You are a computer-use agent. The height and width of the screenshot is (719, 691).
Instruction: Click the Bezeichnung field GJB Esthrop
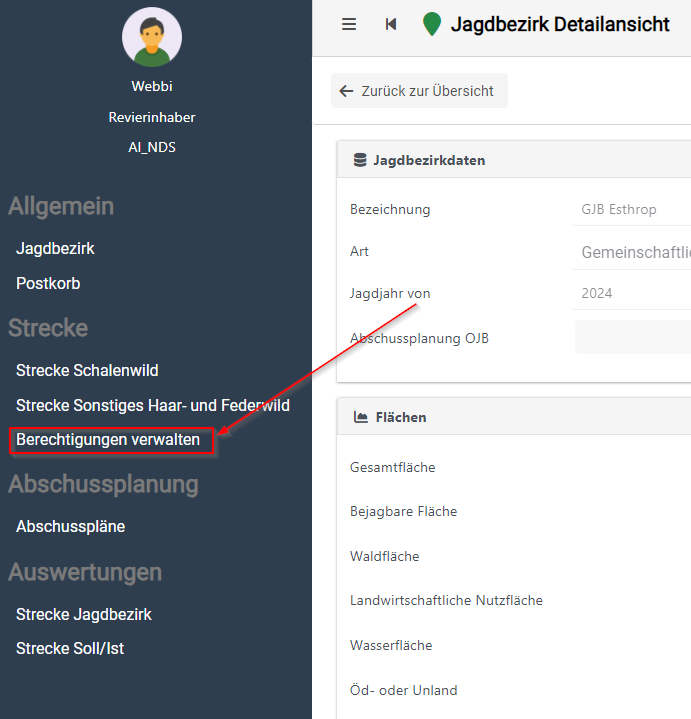632,210
